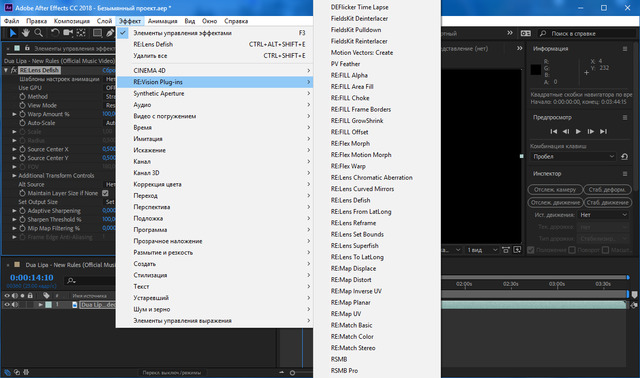640x378 pixels.
Task: Open the Композиция menu
Action: point(72,21)
